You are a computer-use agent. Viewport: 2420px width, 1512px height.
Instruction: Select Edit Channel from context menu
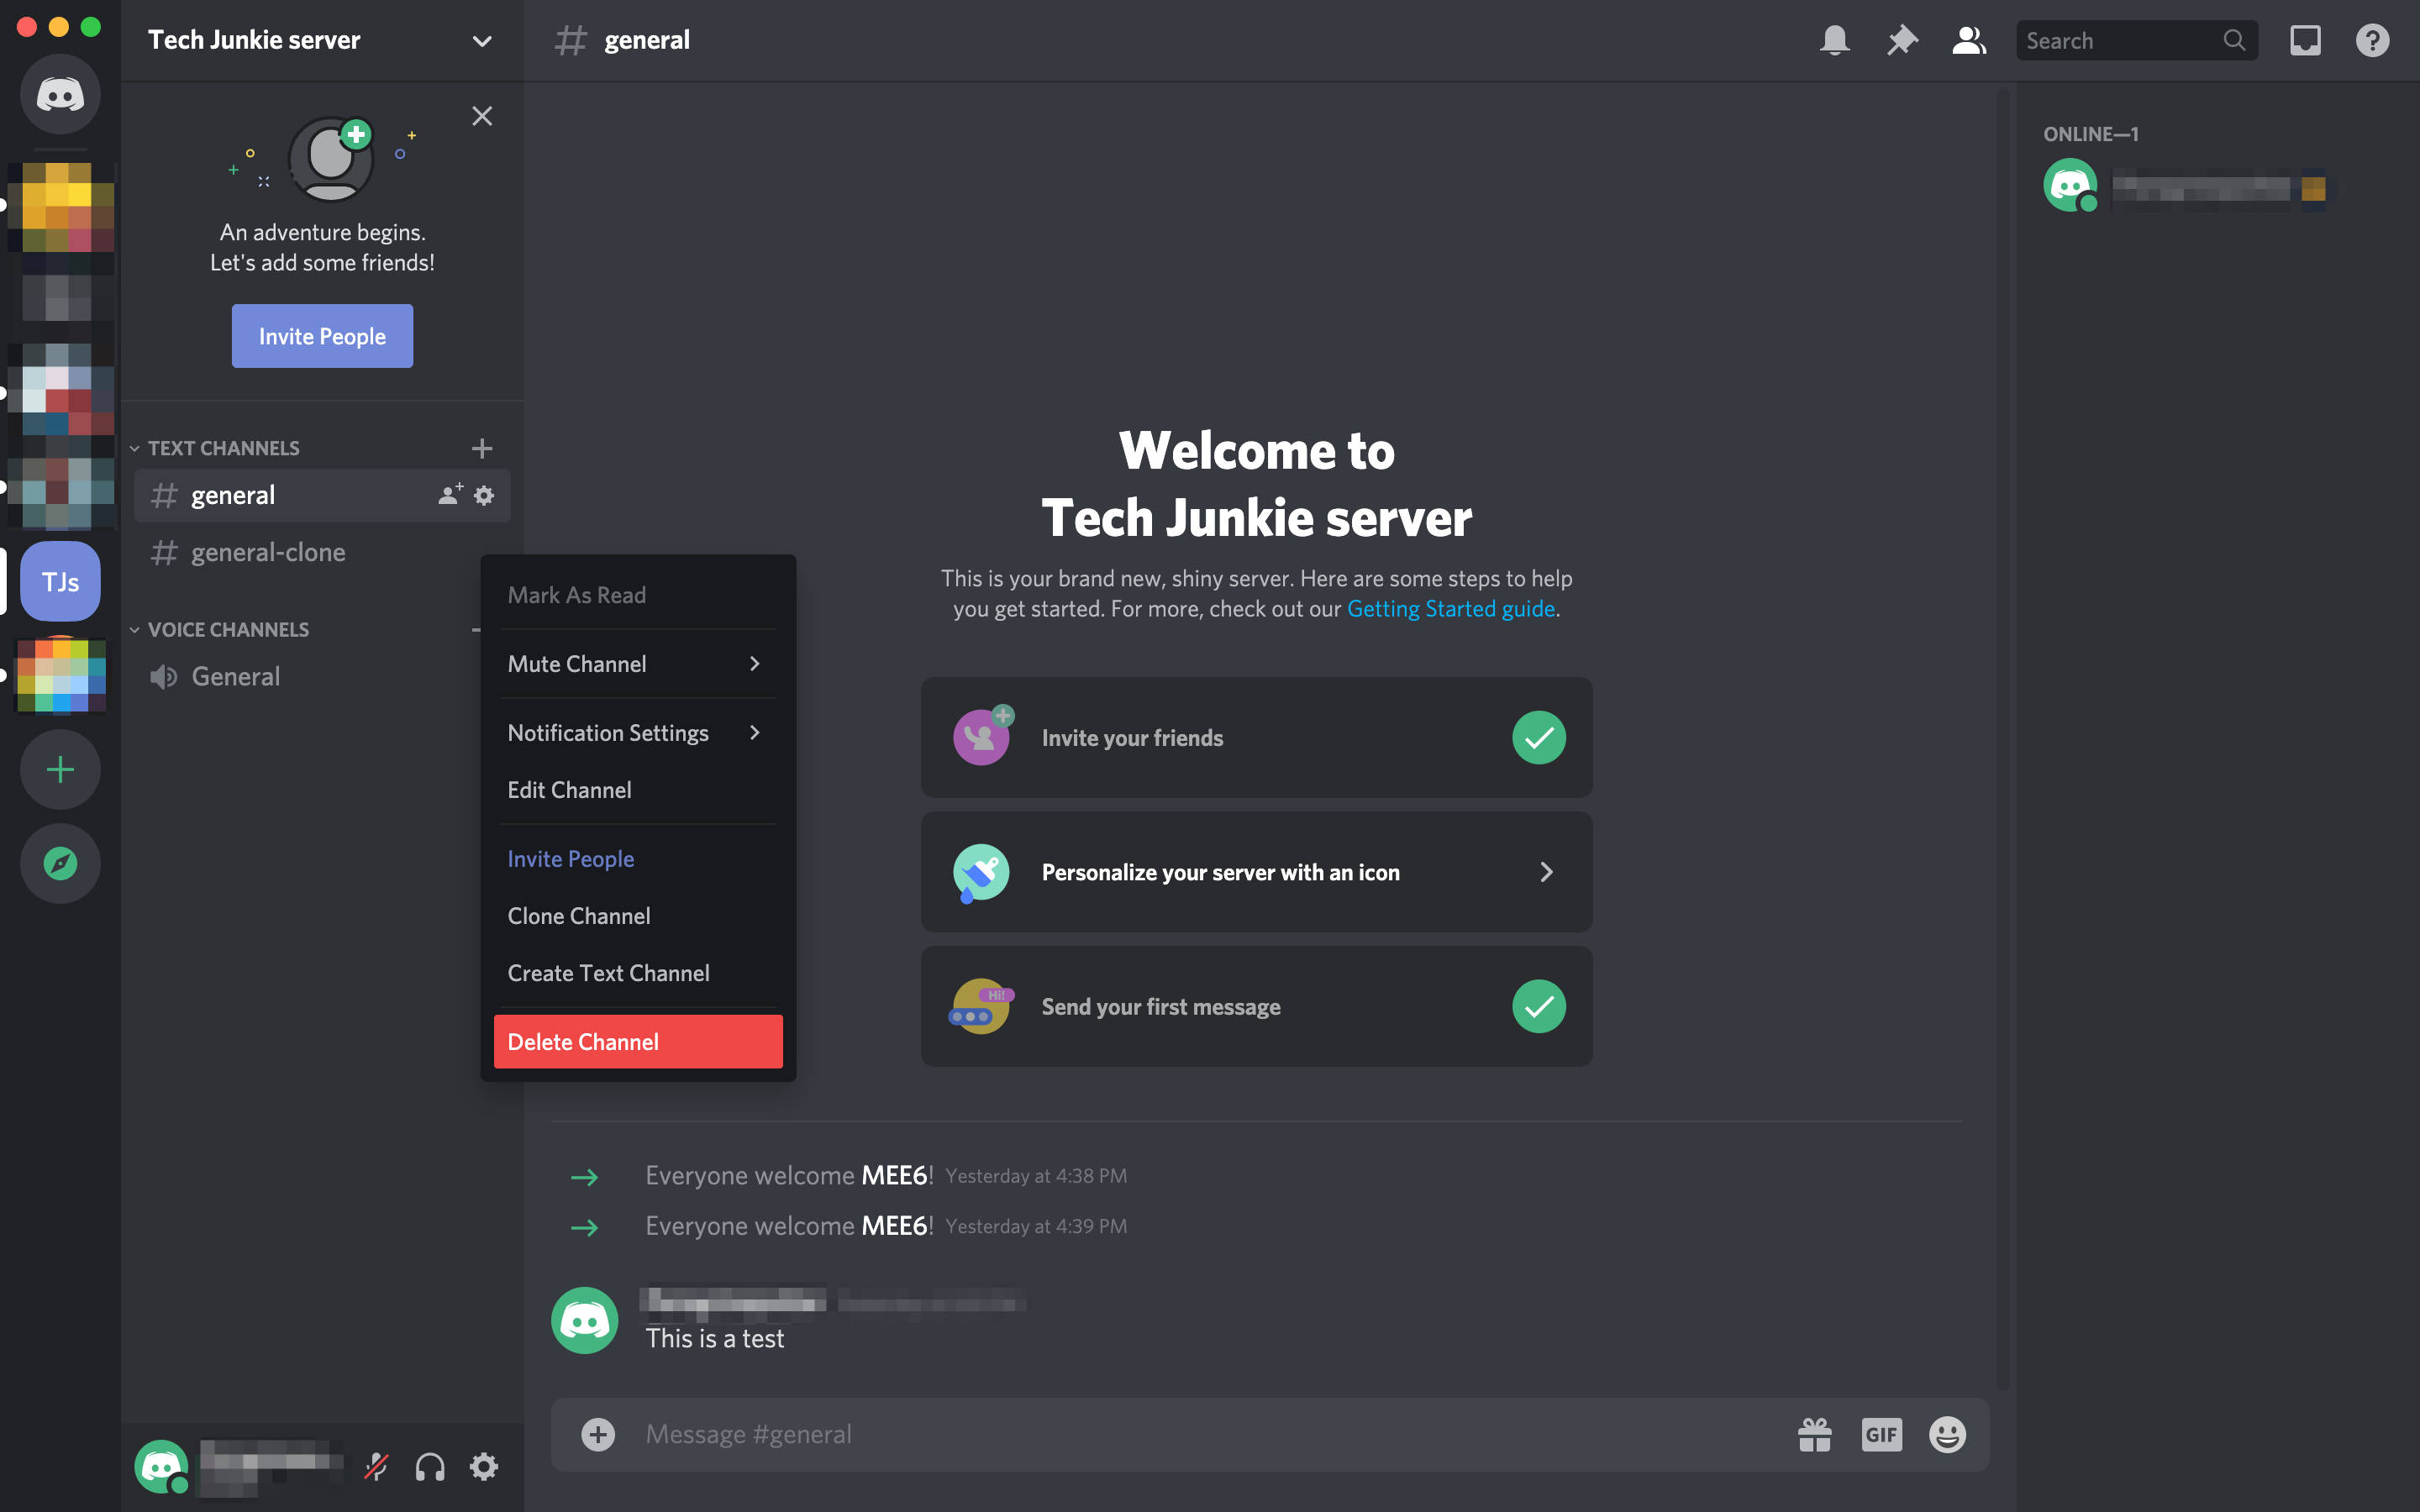click(x=570, y=790)
